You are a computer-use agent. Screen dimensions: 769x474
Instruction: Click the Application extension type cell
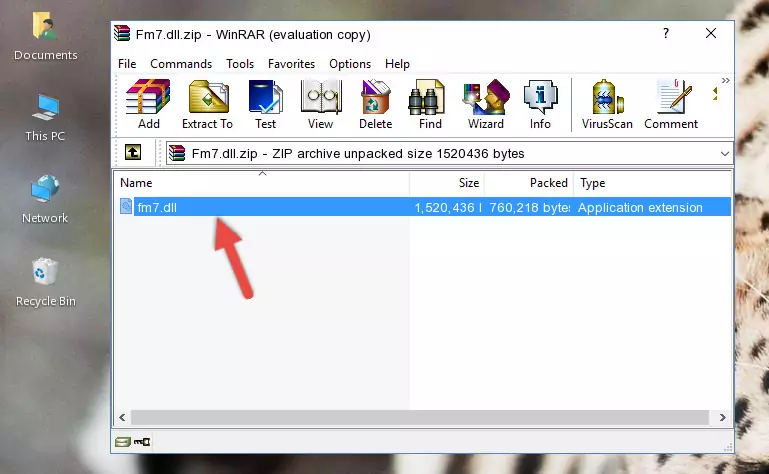pos(640,208)
